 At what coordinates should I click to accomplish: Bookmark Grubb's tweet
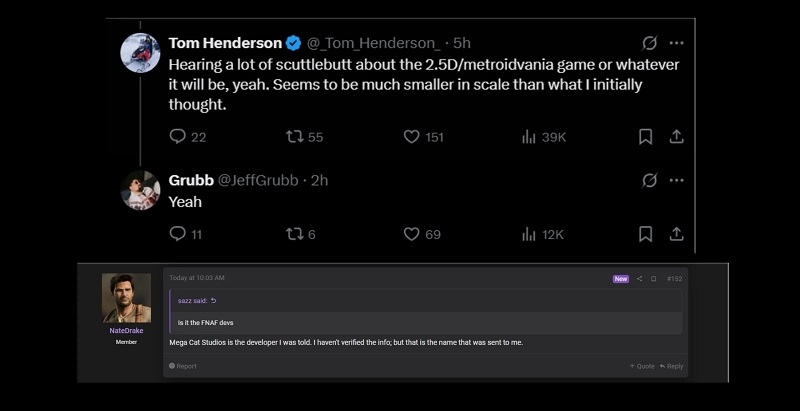pyautogui.click(x=646, y=234)
